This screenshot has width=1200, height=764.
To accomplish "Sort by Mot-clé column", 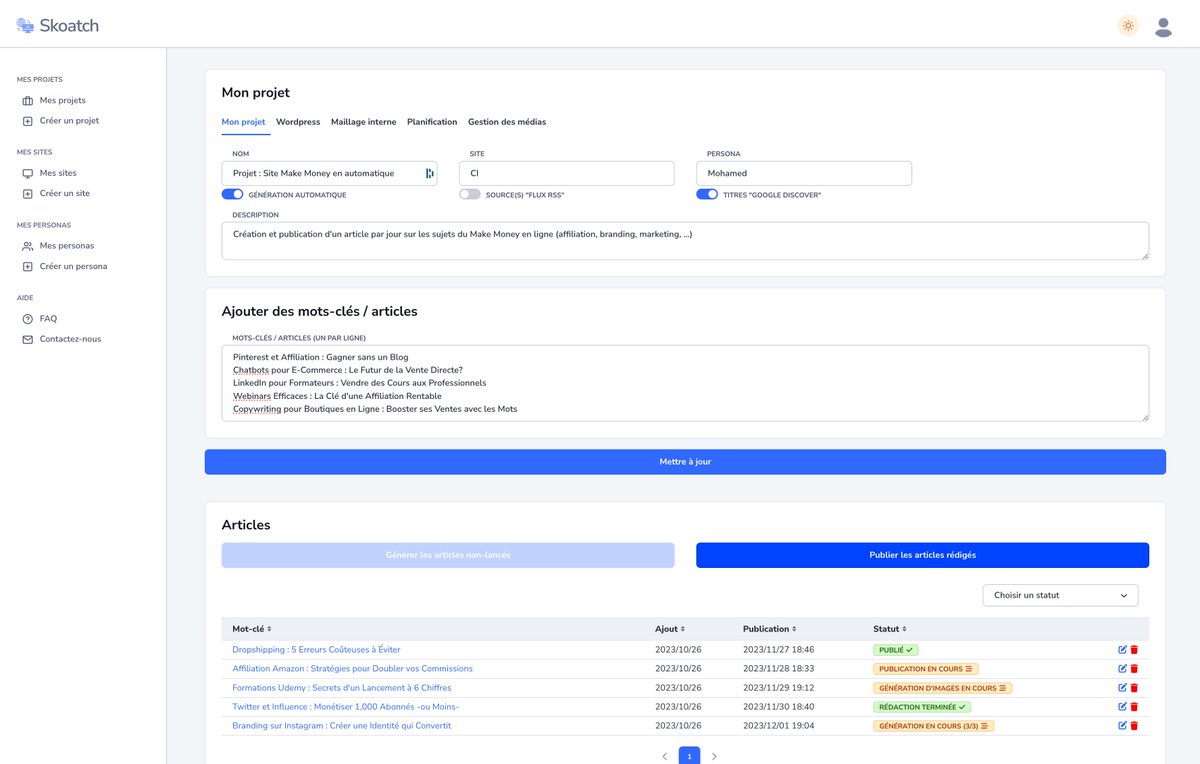I will coord(251,629).
